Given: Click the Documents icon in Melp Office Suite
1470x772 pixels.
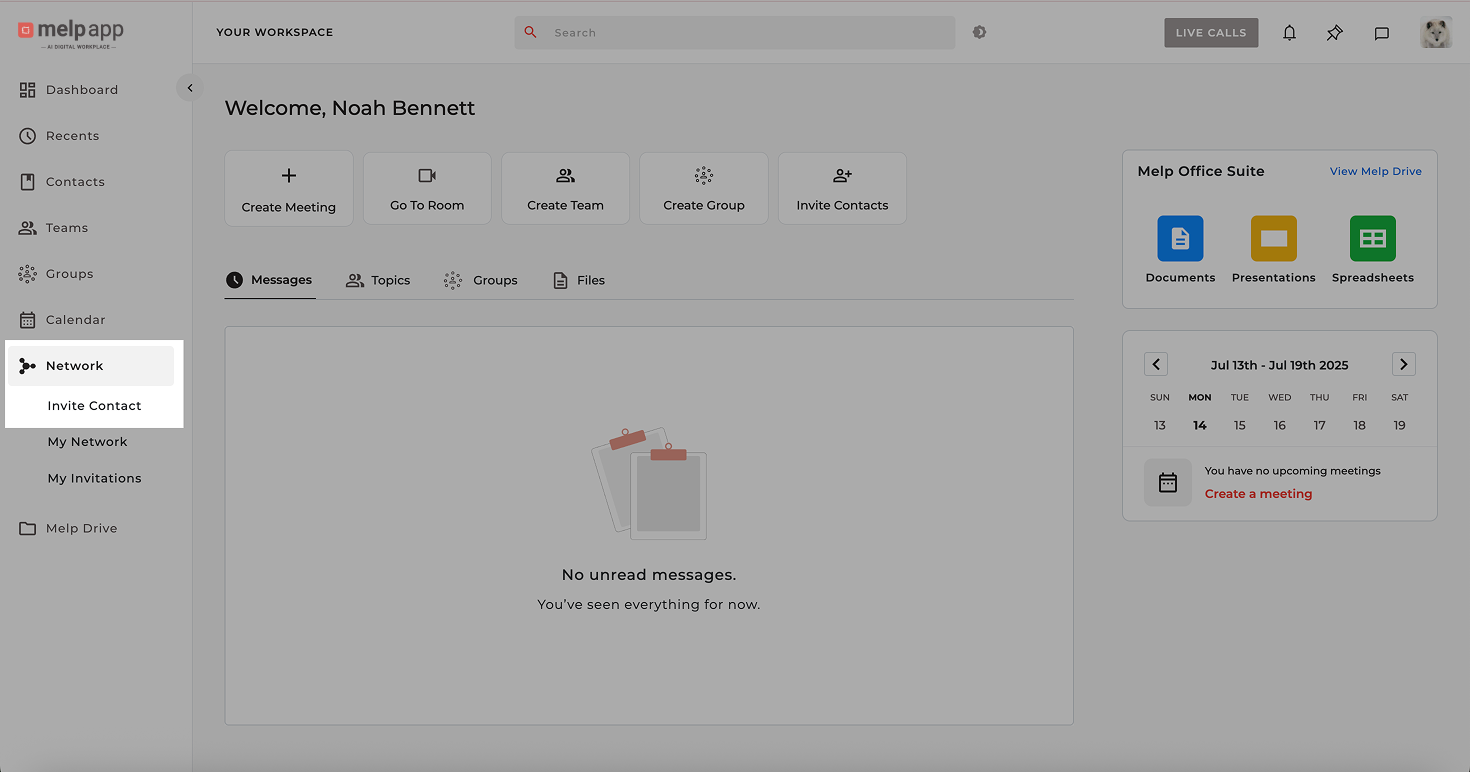Looking at the screenshot, I should click(x=1180, y=239).
